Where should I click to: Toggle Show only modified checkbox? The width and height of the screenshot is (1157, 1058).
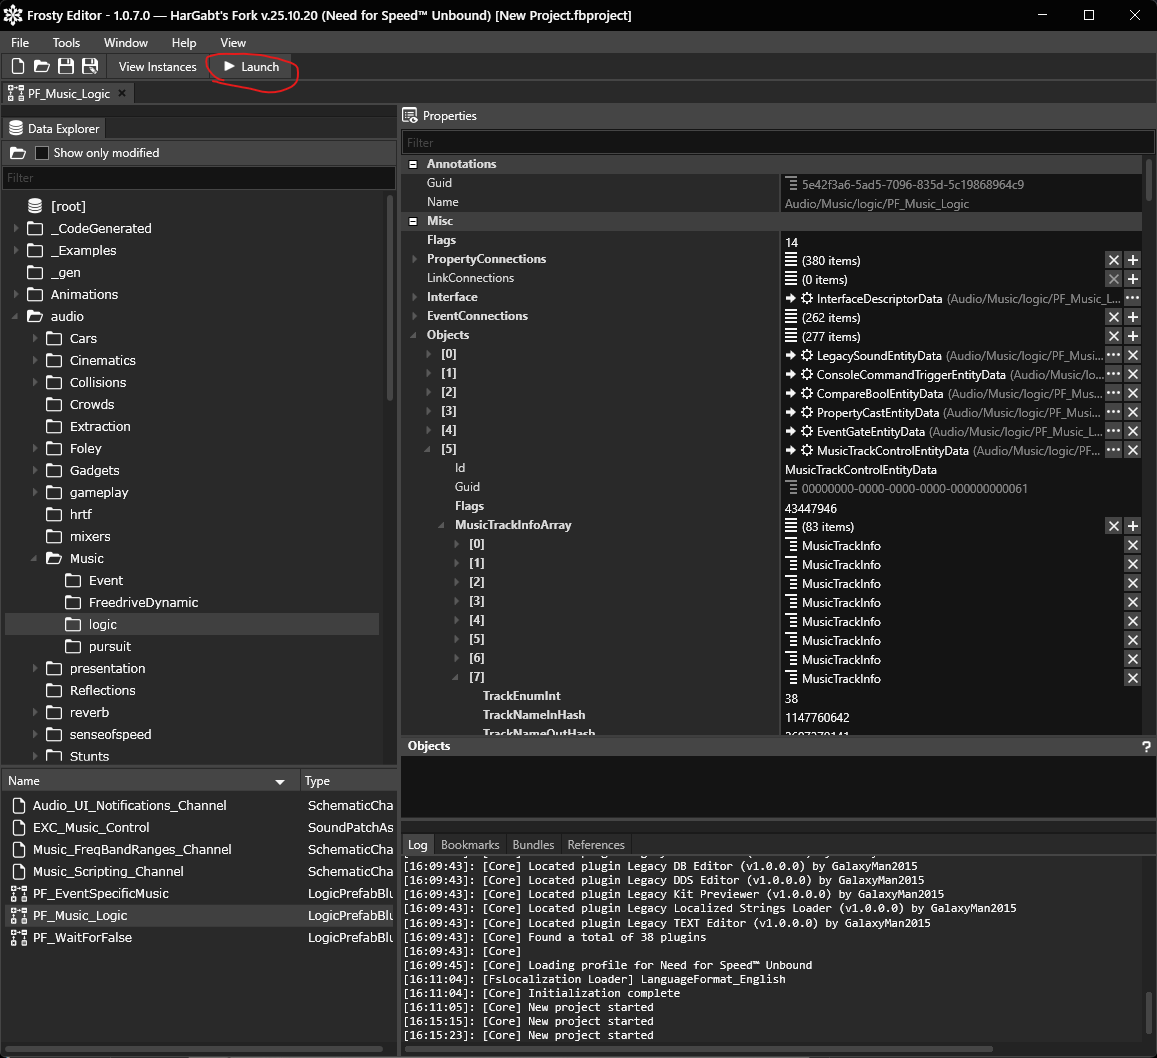[x=42, y=153]
